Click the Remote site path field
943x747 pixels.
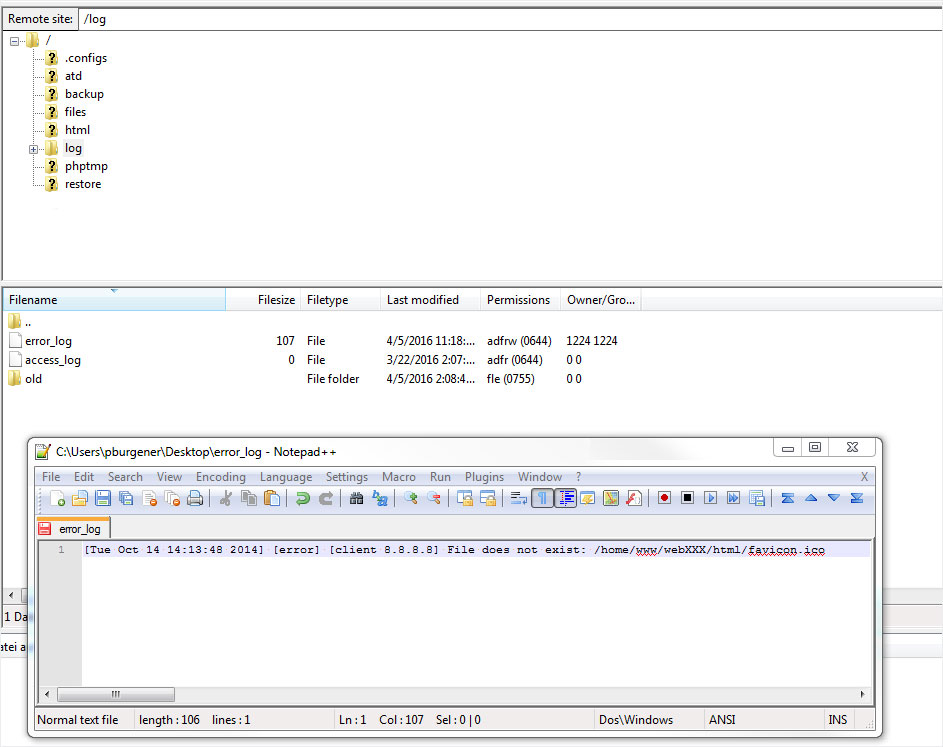point(511,19)
